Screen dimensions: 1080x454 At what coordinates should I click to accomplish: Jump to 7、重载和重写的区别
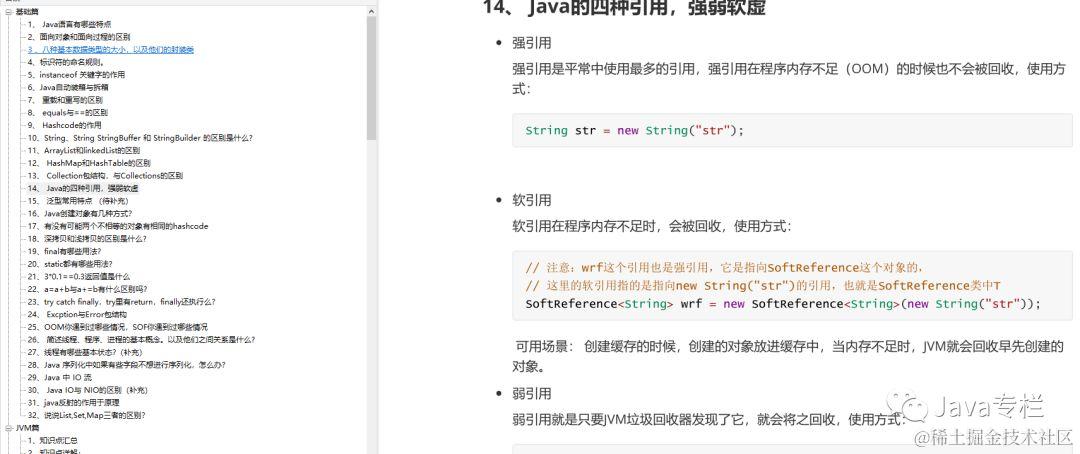65,100
